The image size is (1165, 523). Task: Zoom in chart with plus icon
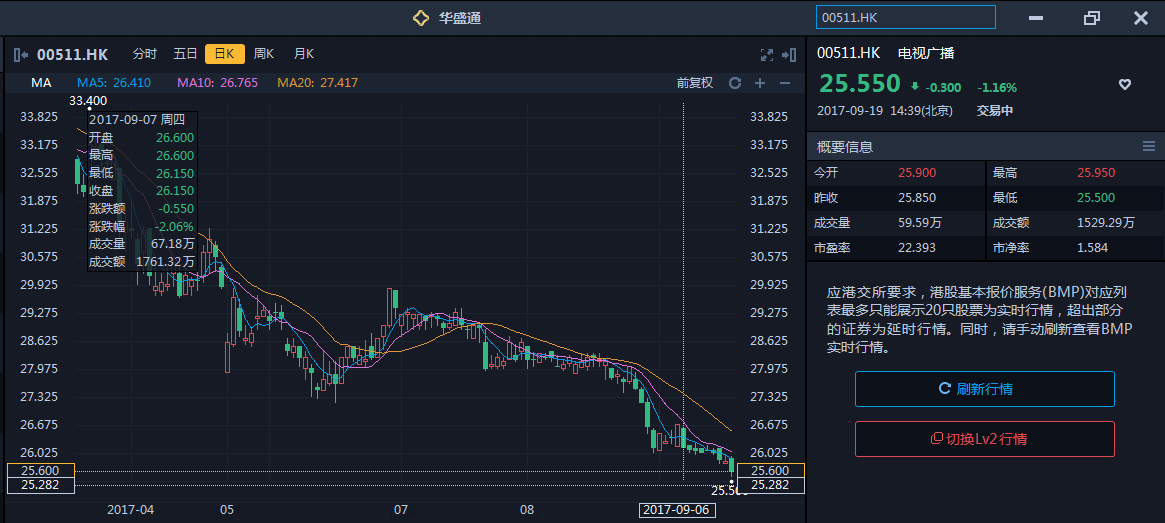760,83
